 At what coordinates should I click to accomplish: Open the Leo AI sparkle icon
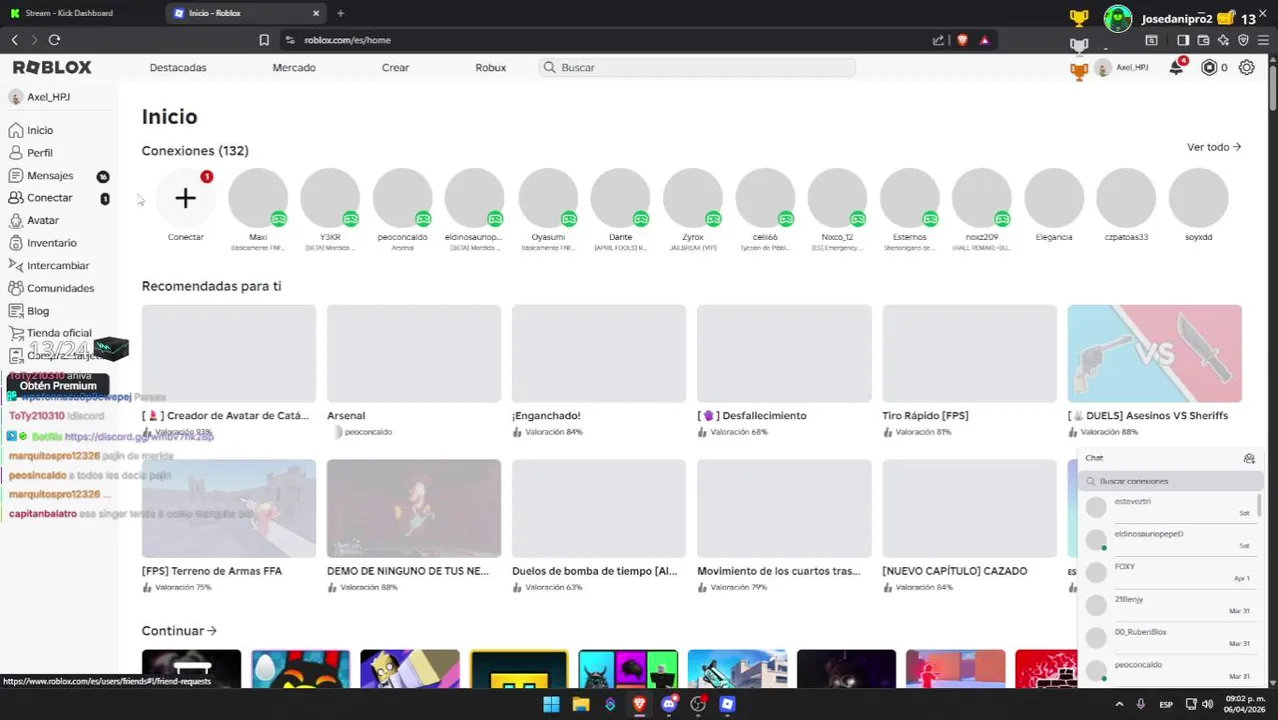1224,40
